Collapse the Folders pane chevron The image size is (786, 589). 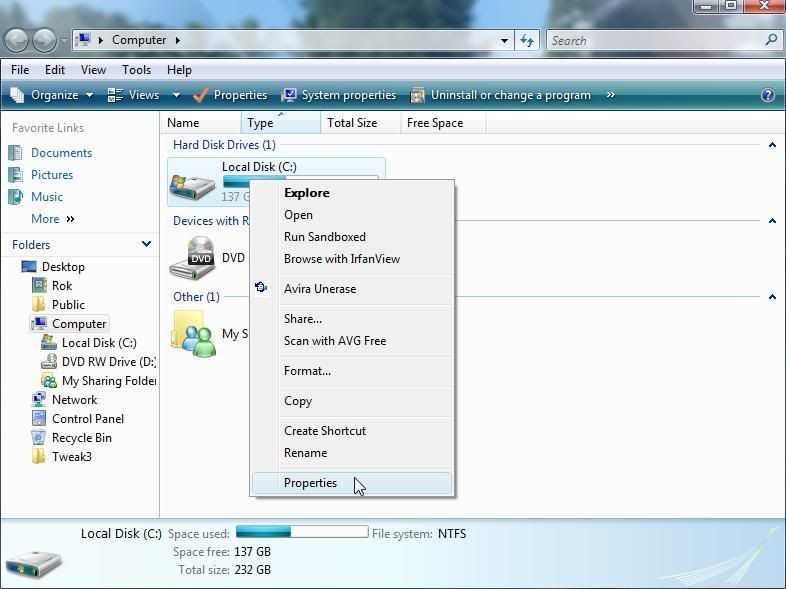tap(146, 244)
